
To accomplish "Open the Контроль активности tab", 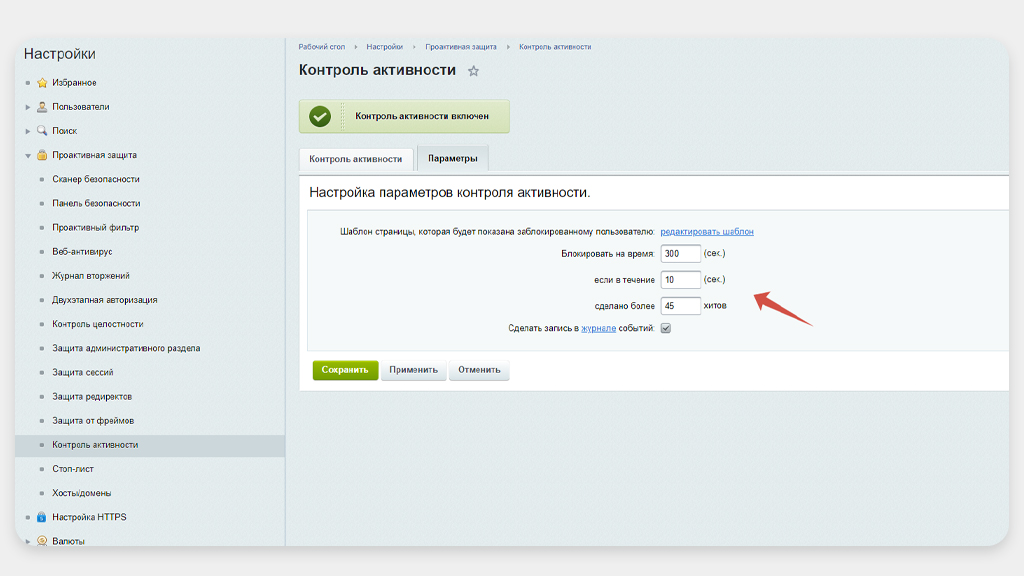I will (355, 159).
